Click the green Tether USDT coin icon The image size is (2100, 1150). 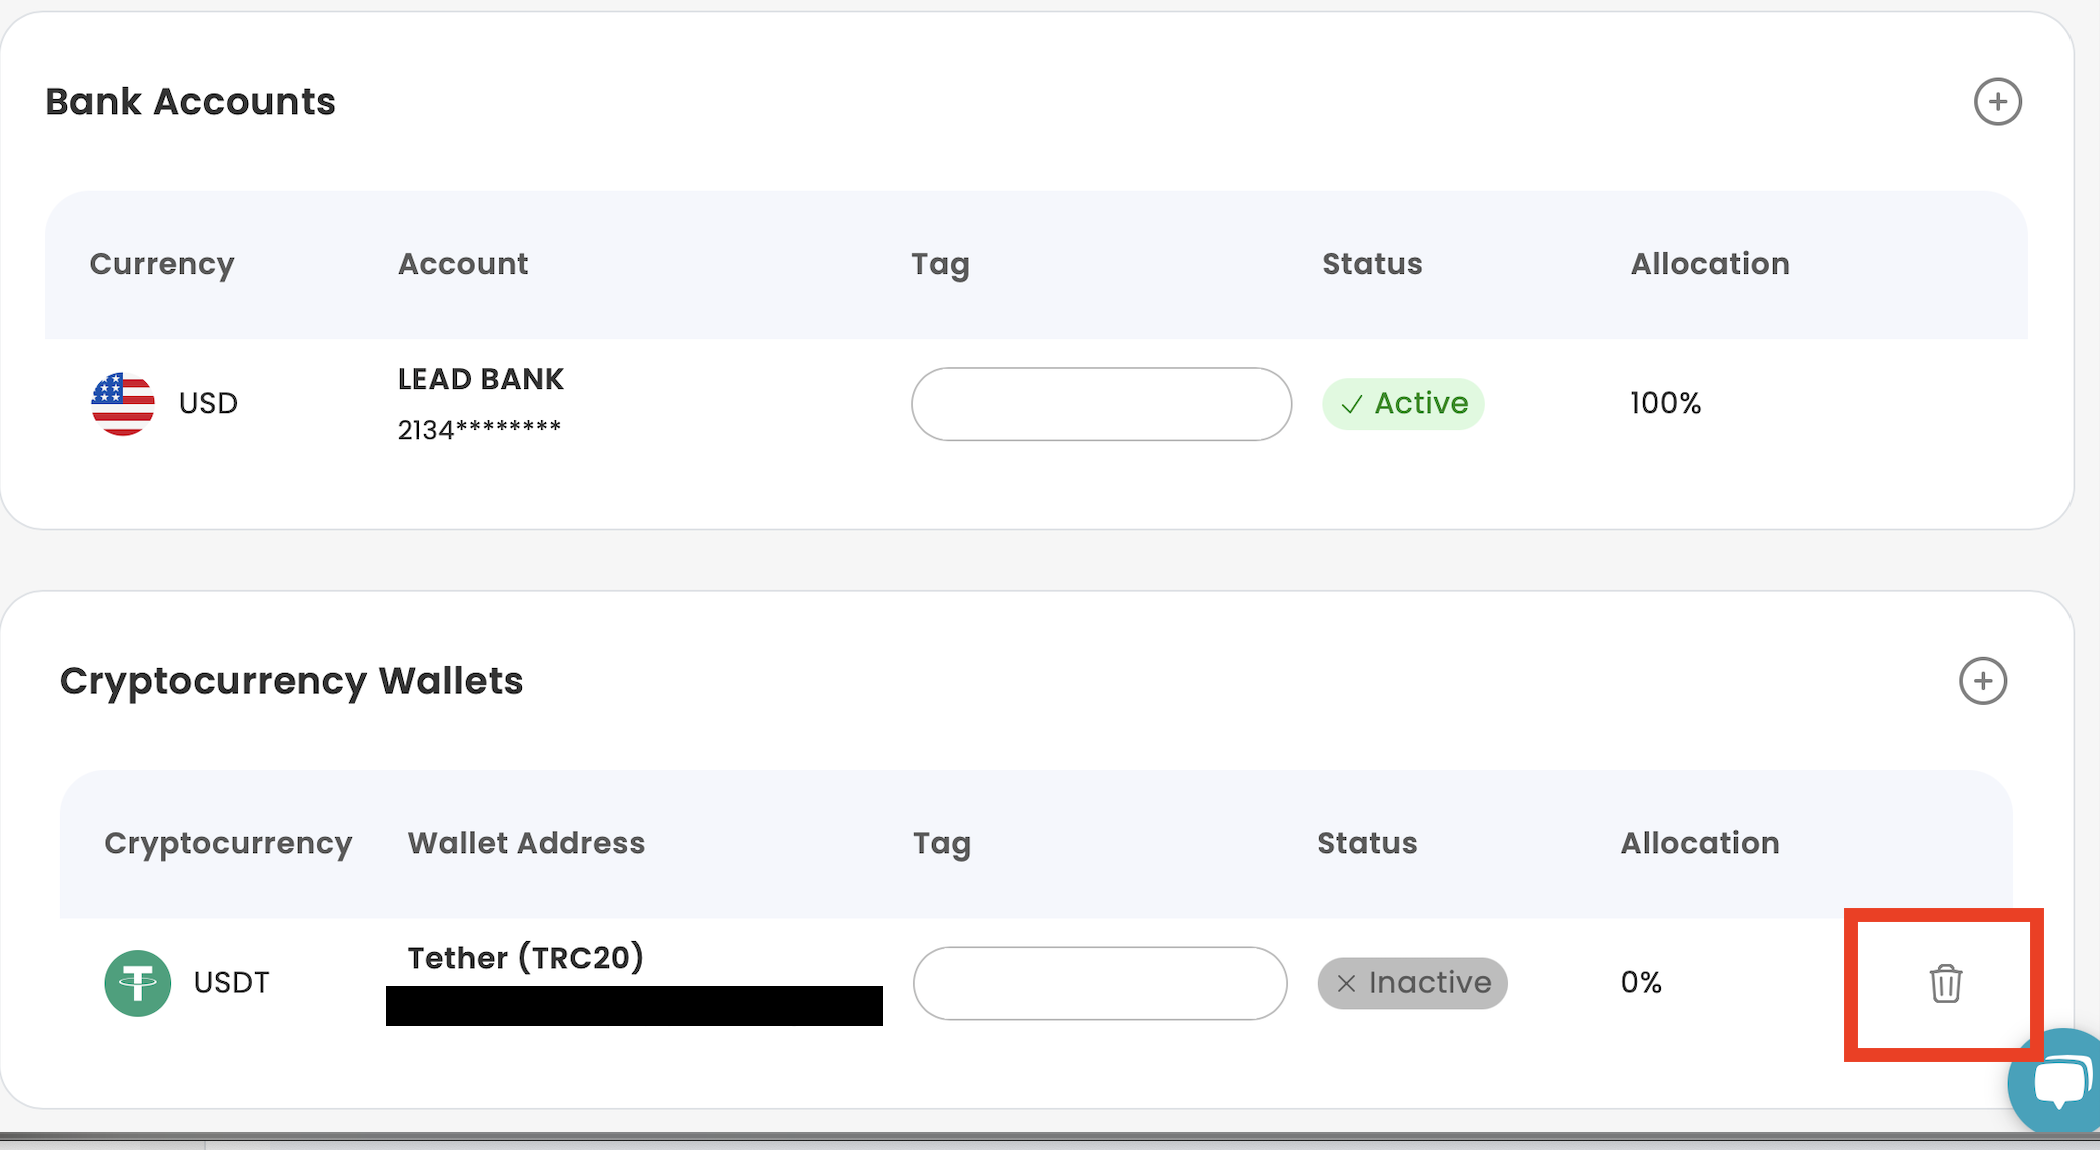[138, 983]
